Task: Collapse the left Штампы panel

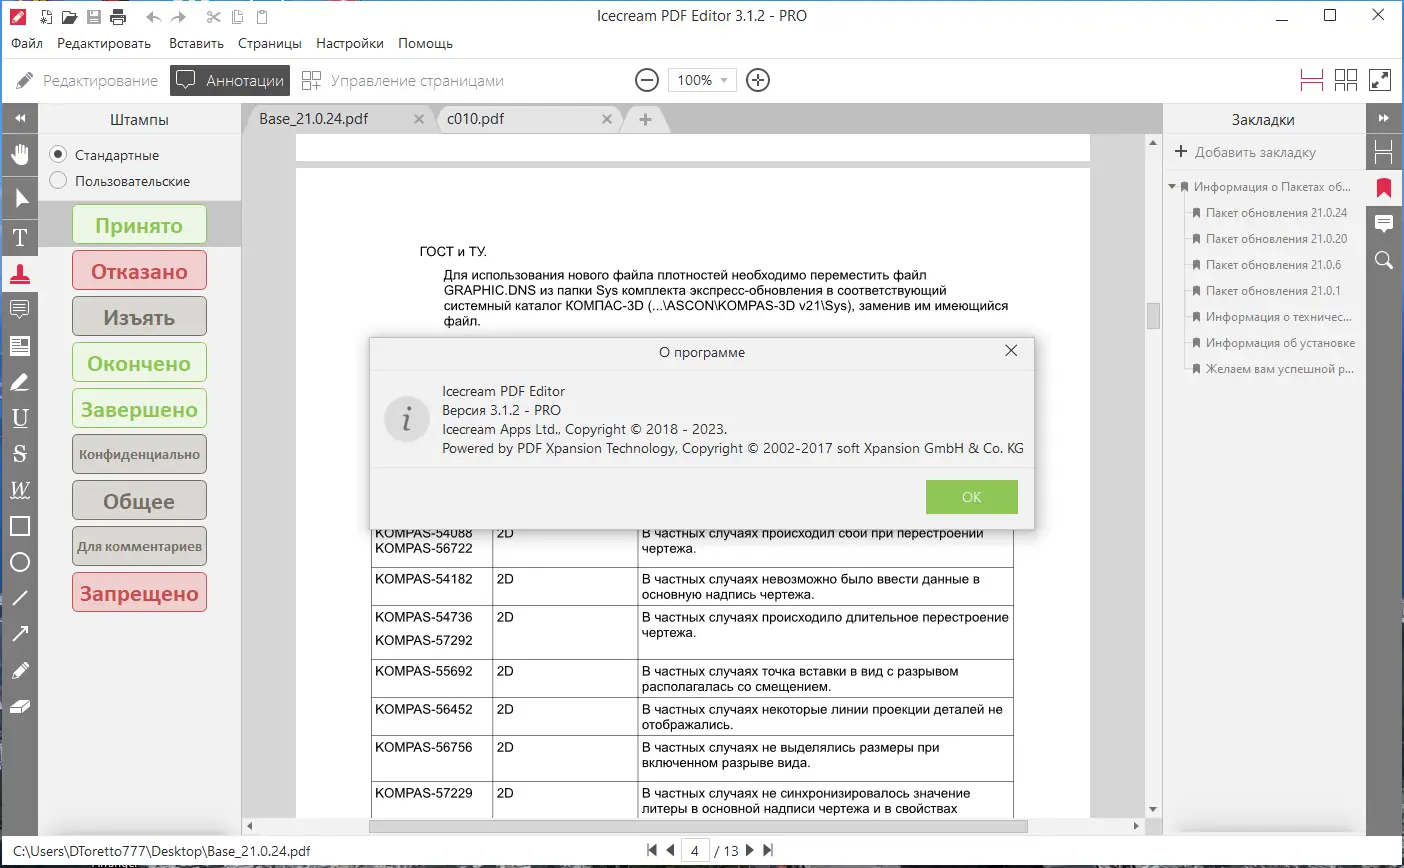Action: coord(20,118)
